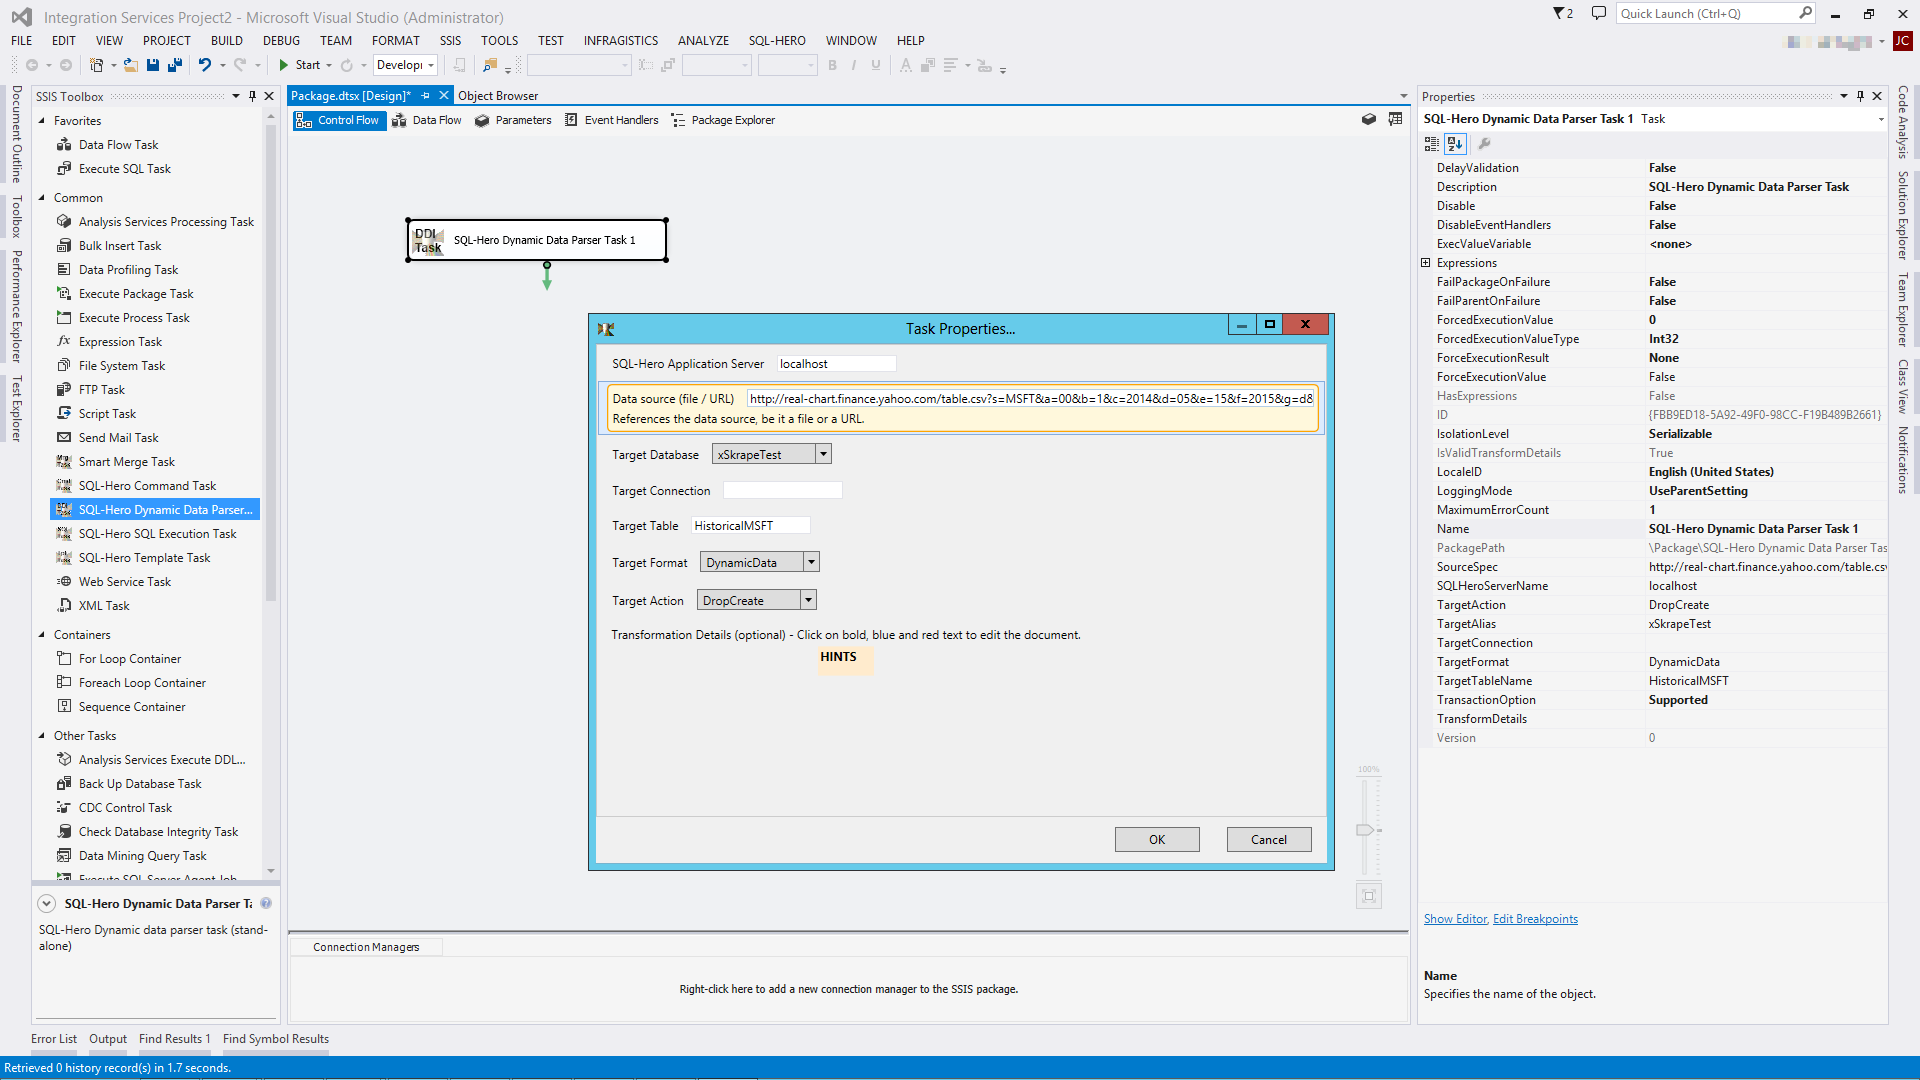1920x1080 pixels.
Task: Select the Data Flow Task toolbox item
Action: (x=118, y=145)
